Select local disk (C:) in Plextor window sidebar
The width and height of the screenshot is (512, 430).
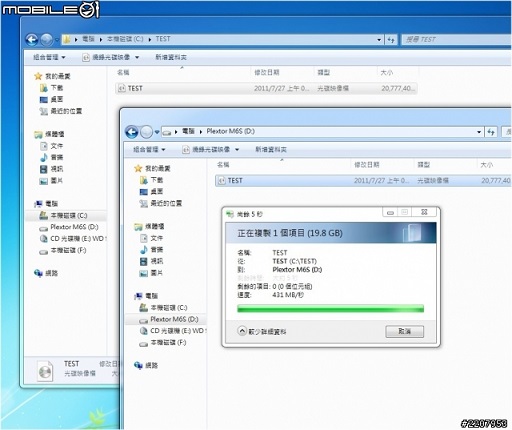click(164, 307)
